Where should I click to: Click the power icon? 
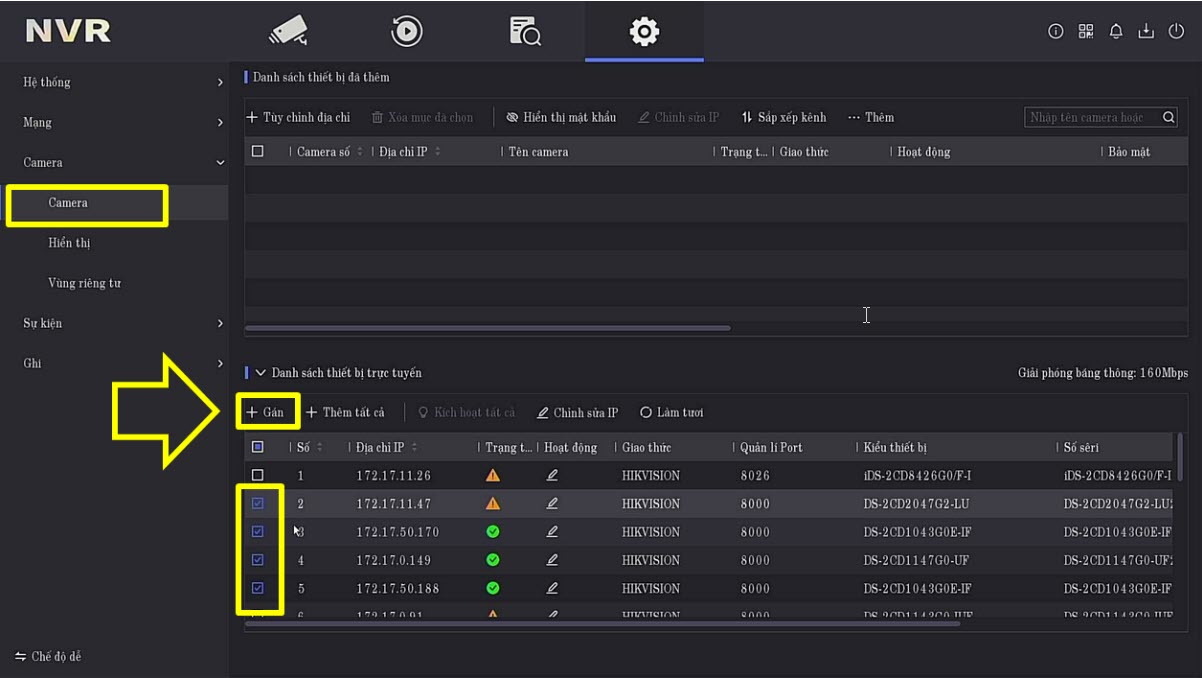pos(1177,32)
